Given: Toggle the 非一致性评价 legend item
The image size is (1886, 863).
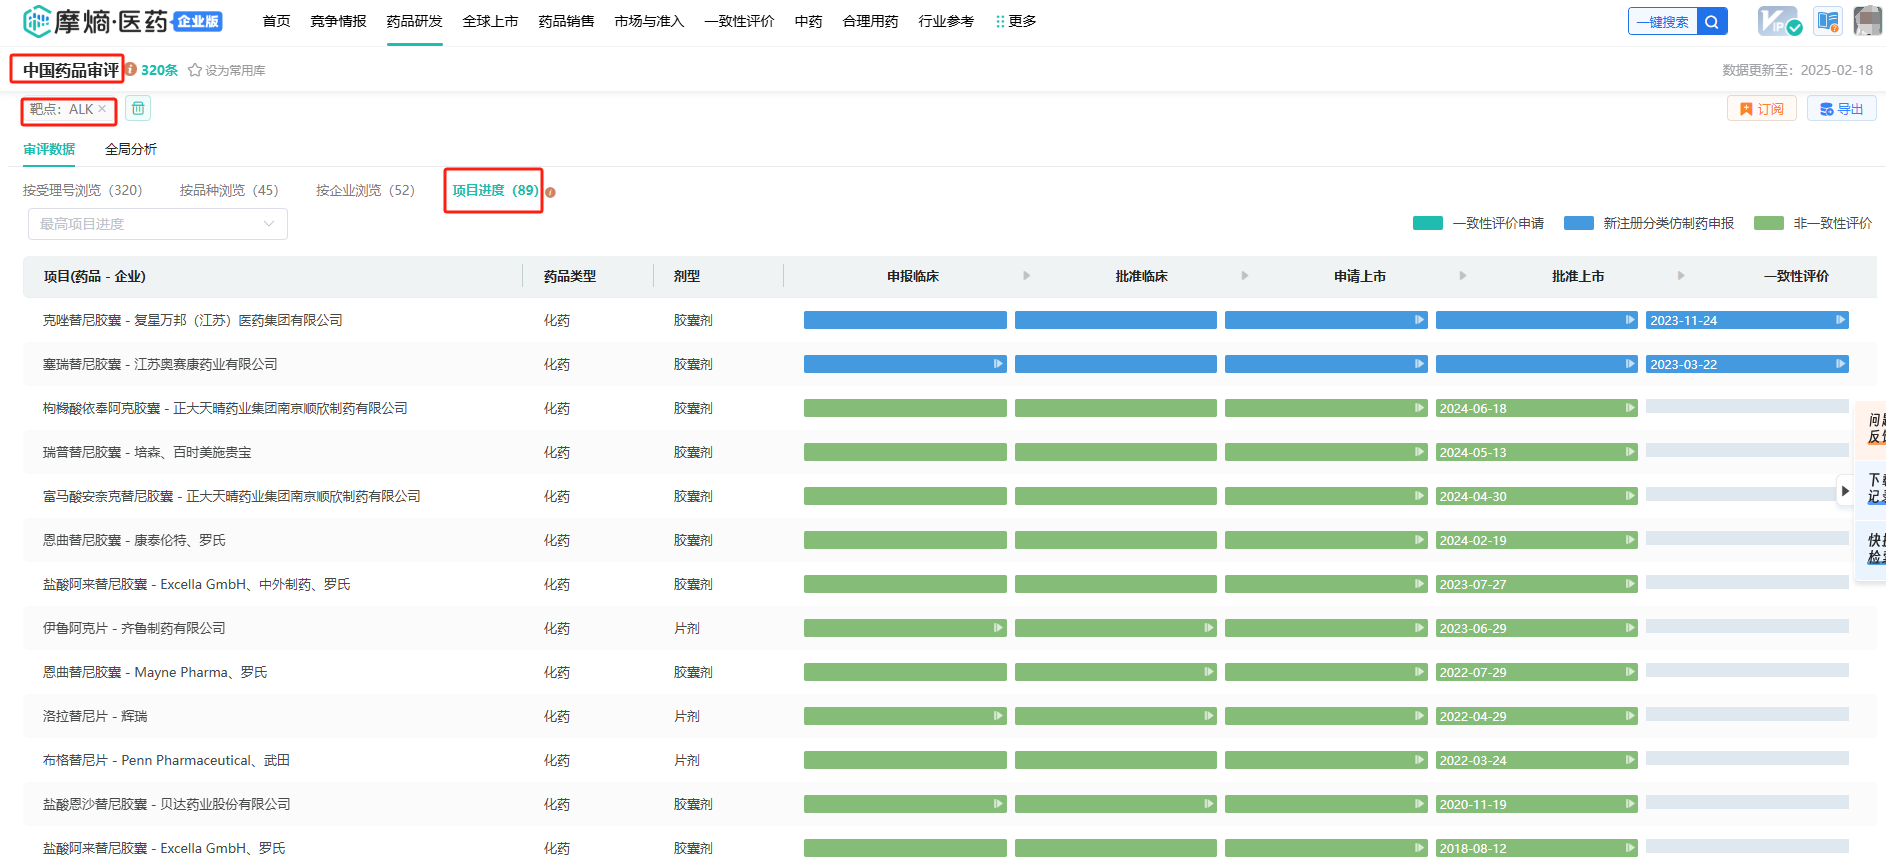Looking at the screenshot, I should tap(1812, 223).
